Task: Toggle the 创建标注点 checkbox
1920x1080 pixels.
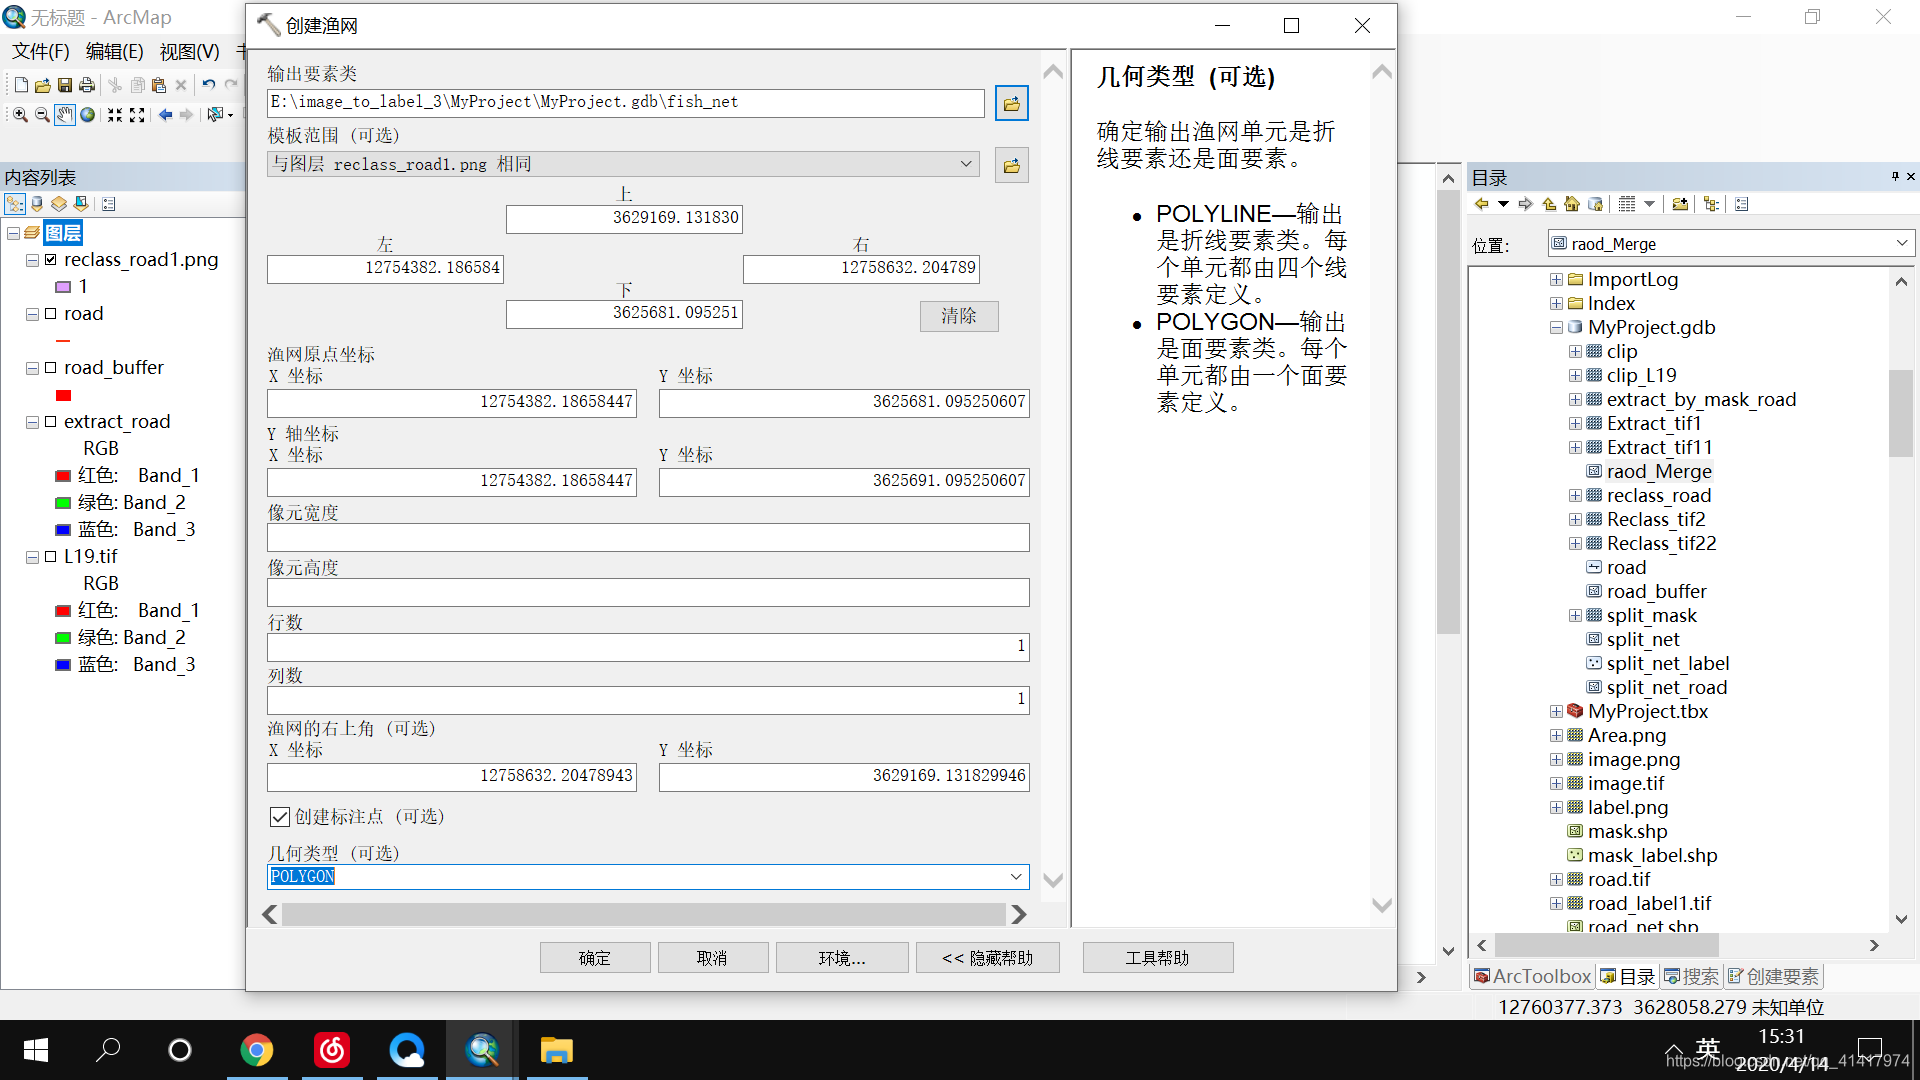Action: 280,817
